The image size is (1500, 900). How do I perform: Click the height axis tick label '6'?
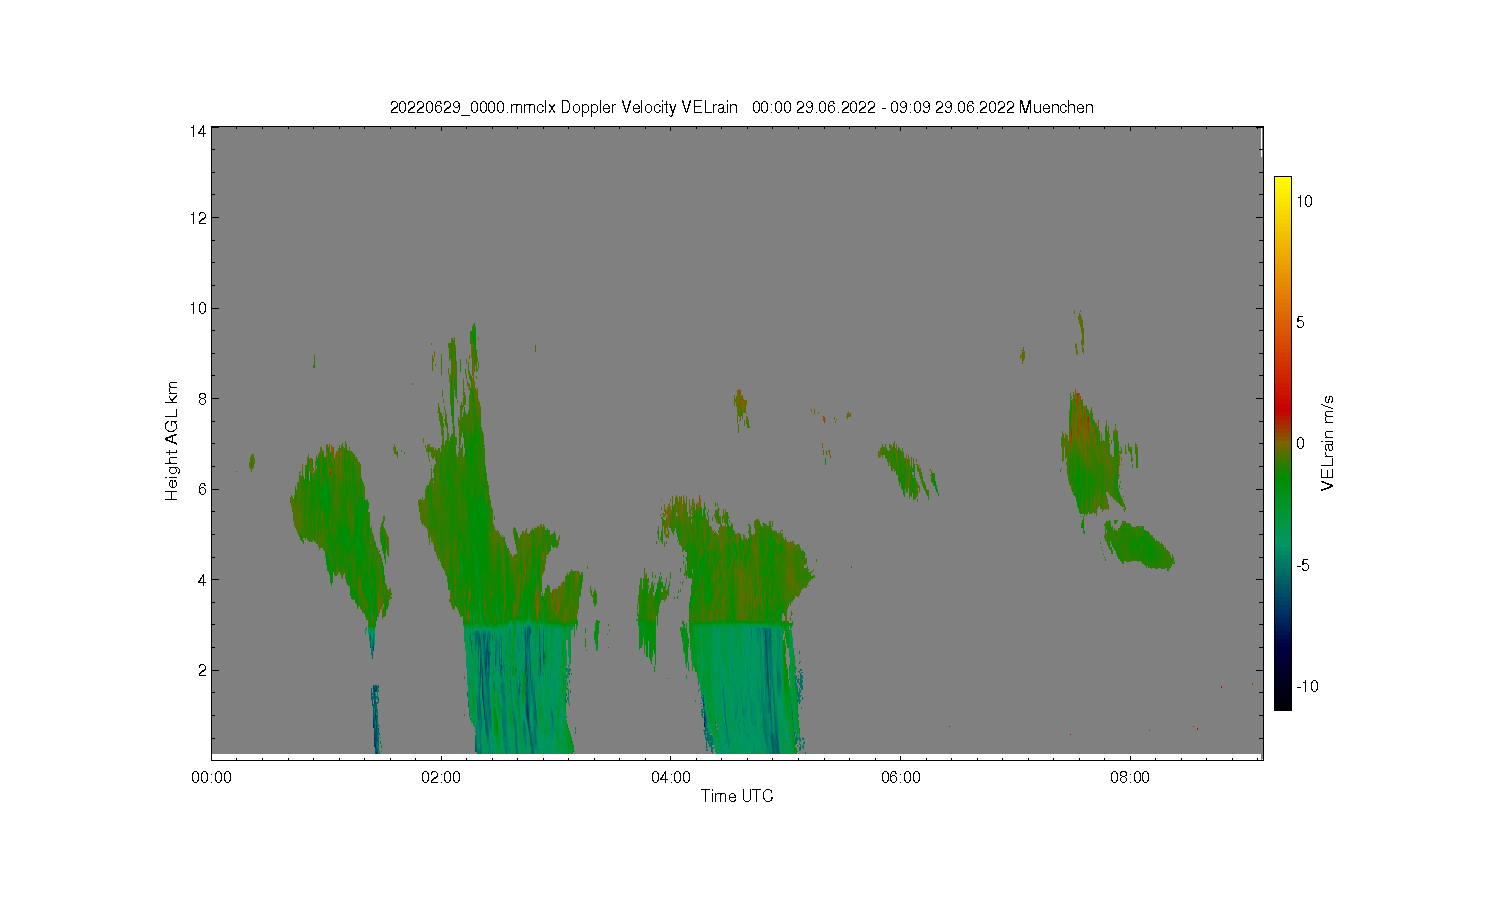click(202, 489)
